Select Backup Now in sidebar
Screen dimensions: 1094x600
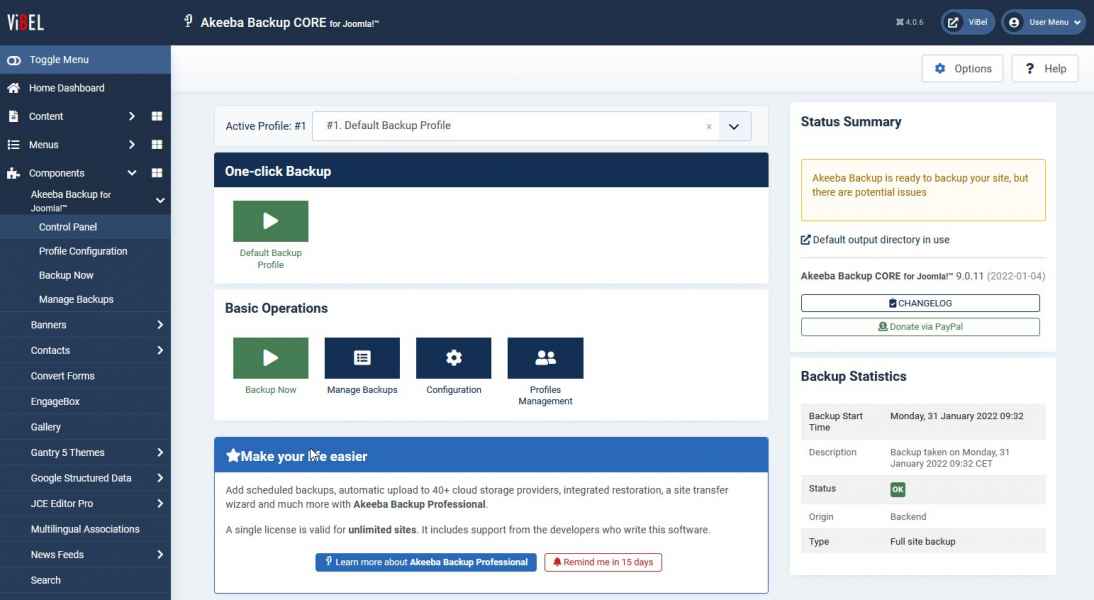tap(66, 275)
